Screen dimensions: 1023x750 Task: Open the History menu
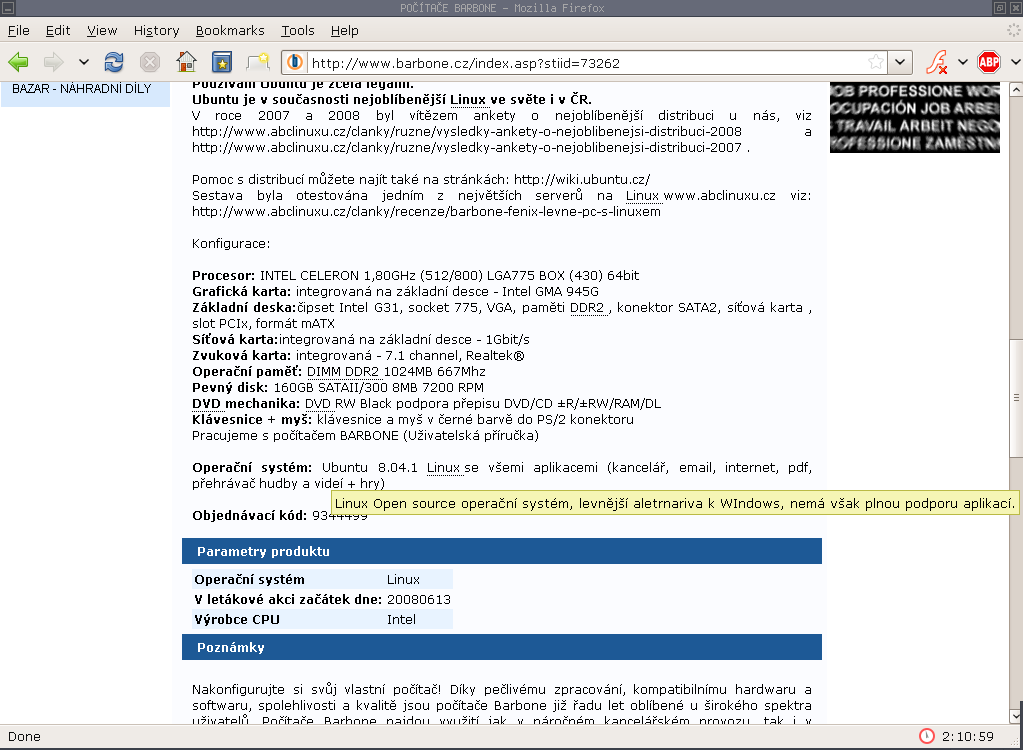[157, 31]
